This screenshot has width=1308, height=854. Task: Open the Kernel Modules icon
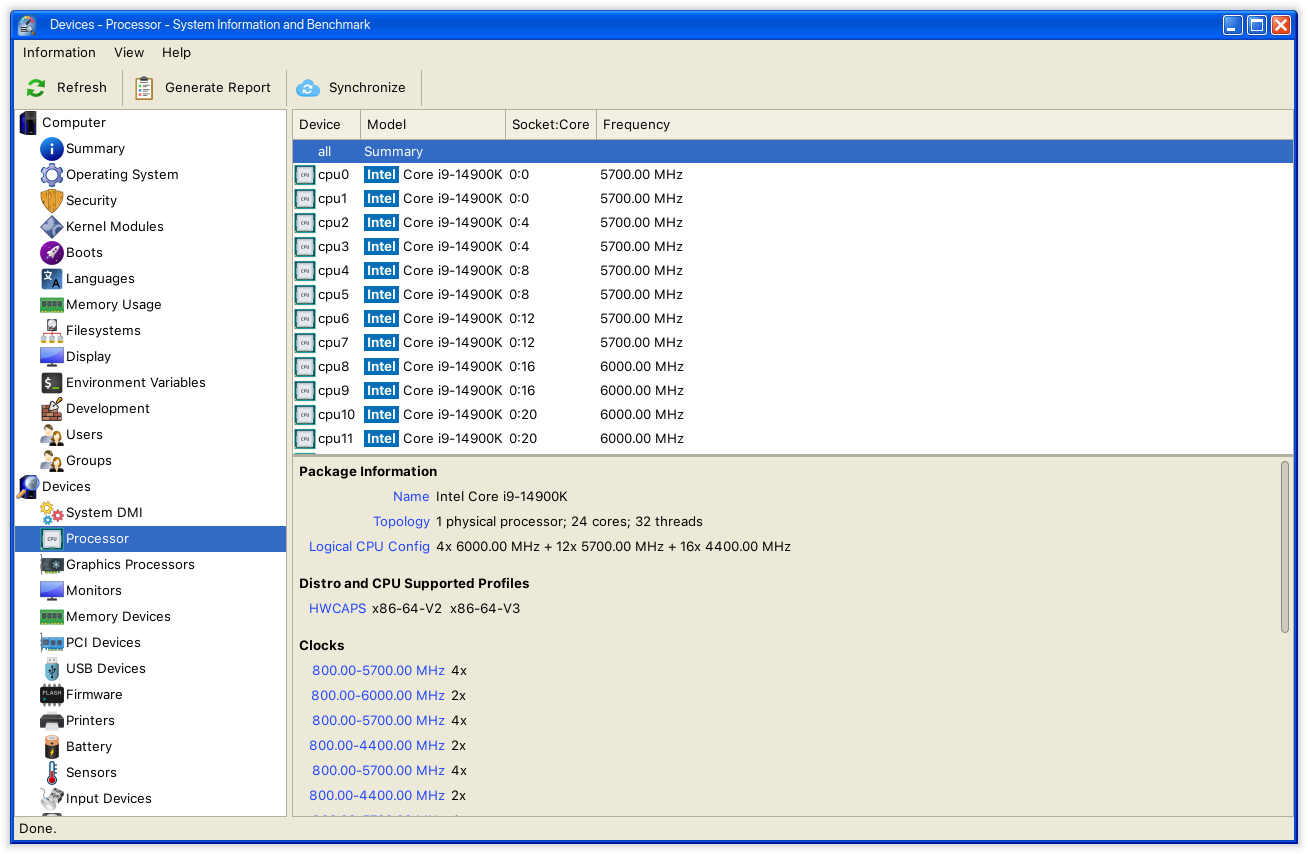[52, 227]
